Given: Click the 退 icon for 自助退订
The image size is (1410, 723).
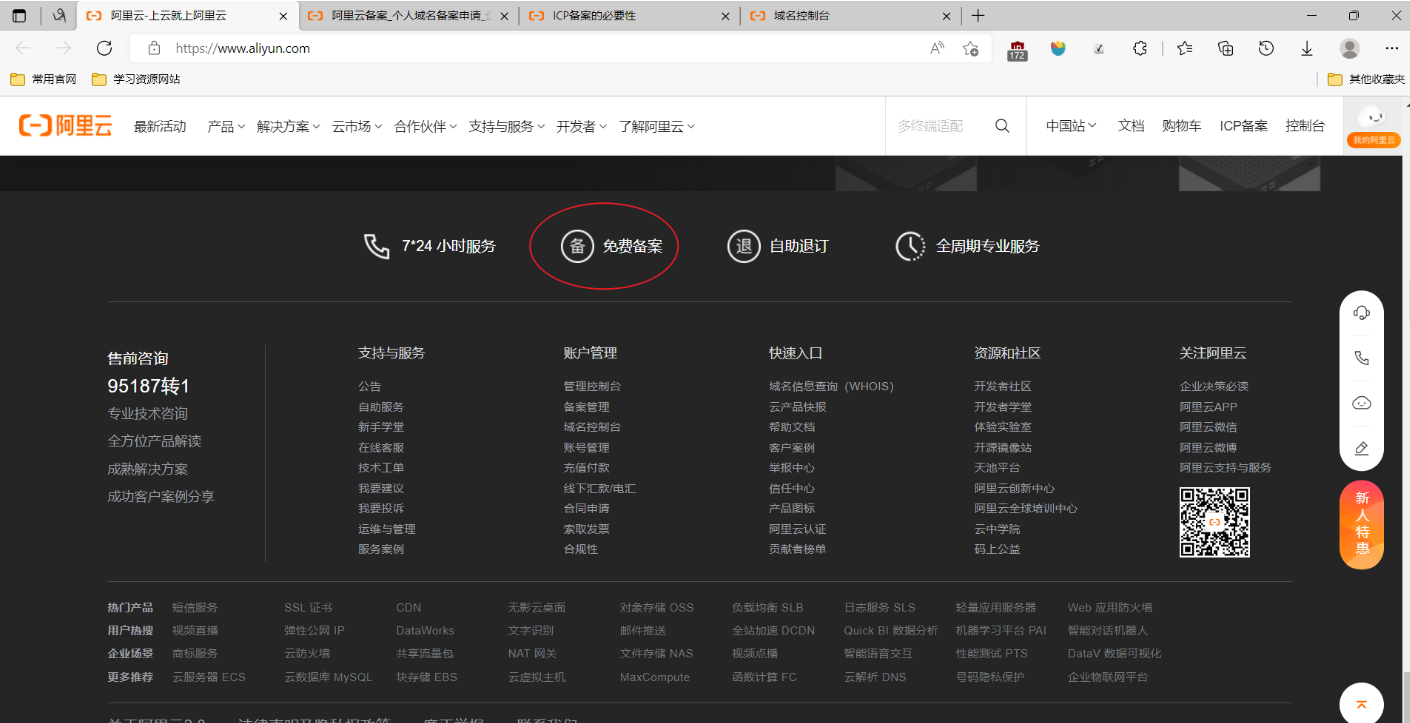Looking at the screenshot, I should click(x=744, y=246).
